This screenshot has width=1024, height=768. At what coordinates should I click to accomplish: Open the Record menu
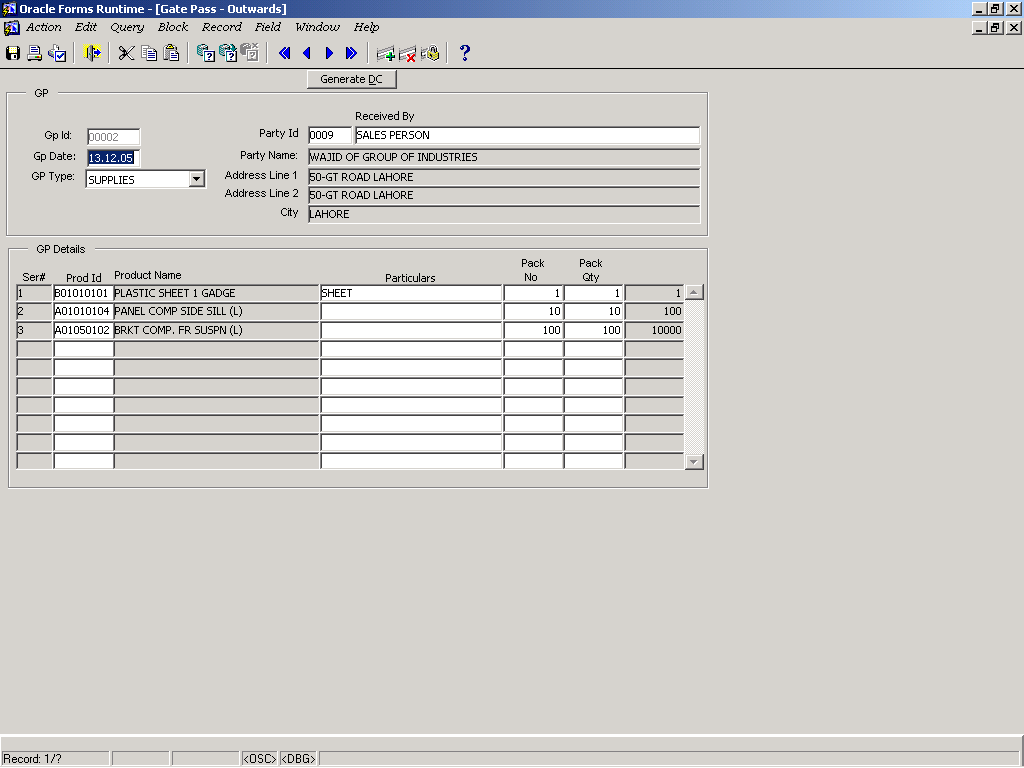point(221,27)
